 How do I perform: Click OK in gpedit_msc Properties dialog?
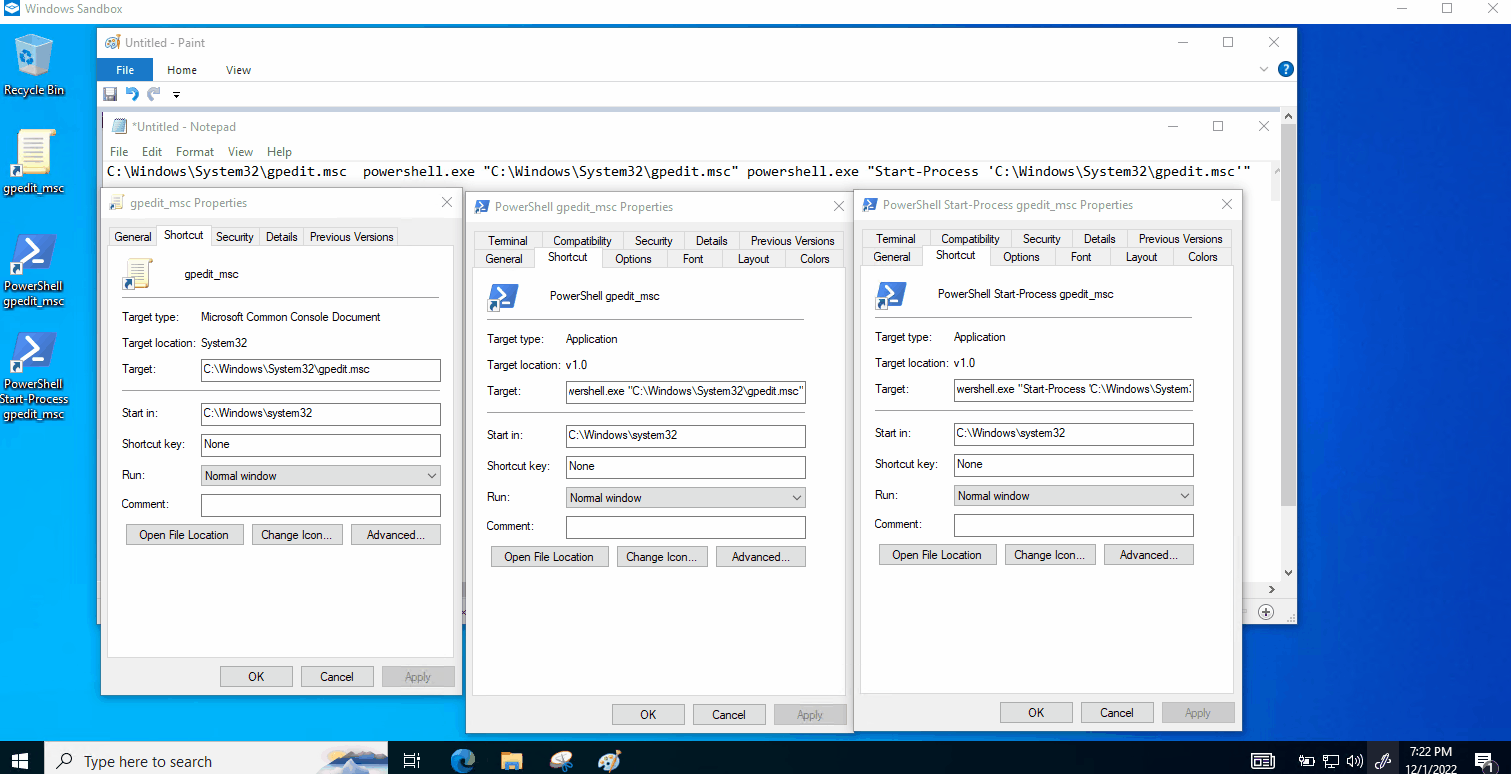pos(256,677)
